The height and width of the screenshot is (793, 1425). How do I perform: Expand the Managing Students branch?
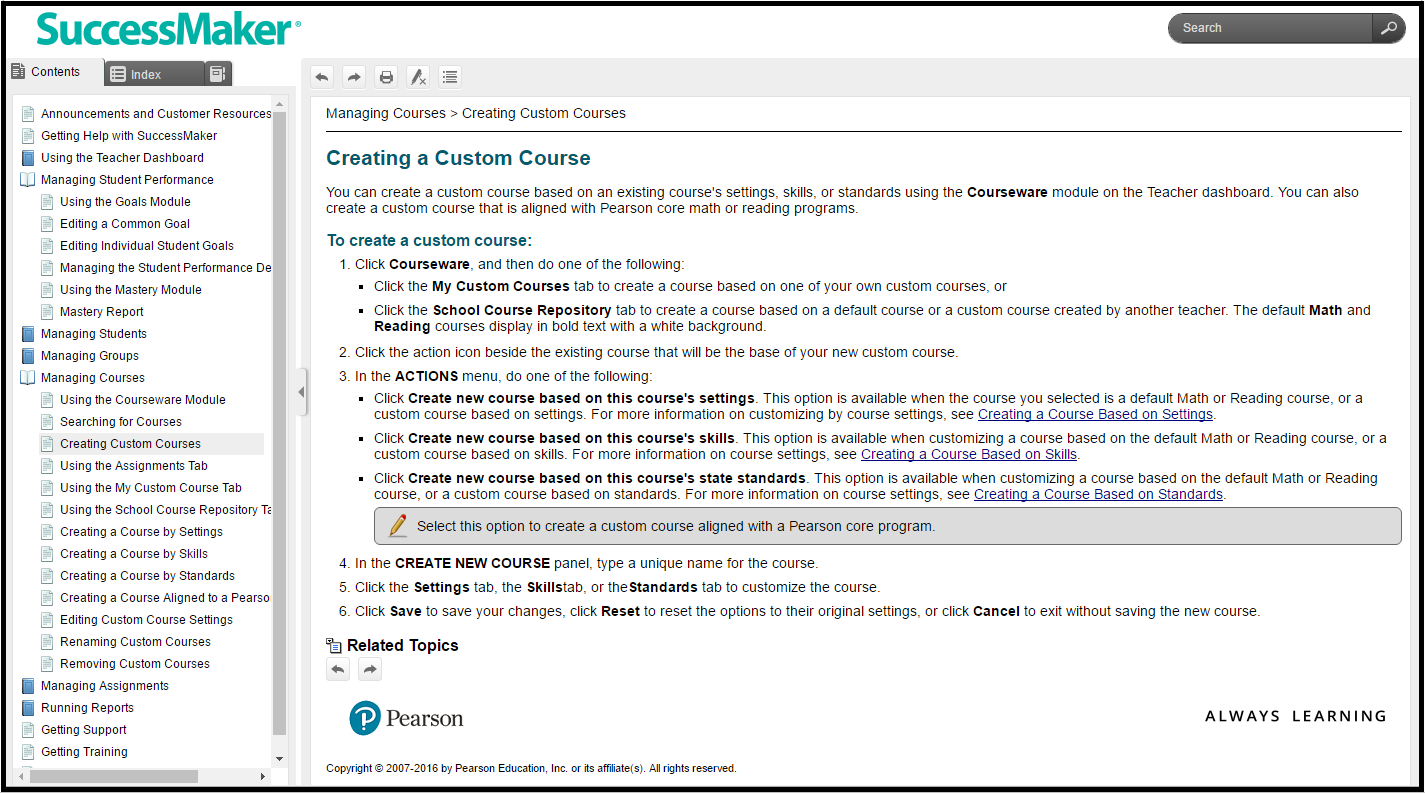point(27,333)
